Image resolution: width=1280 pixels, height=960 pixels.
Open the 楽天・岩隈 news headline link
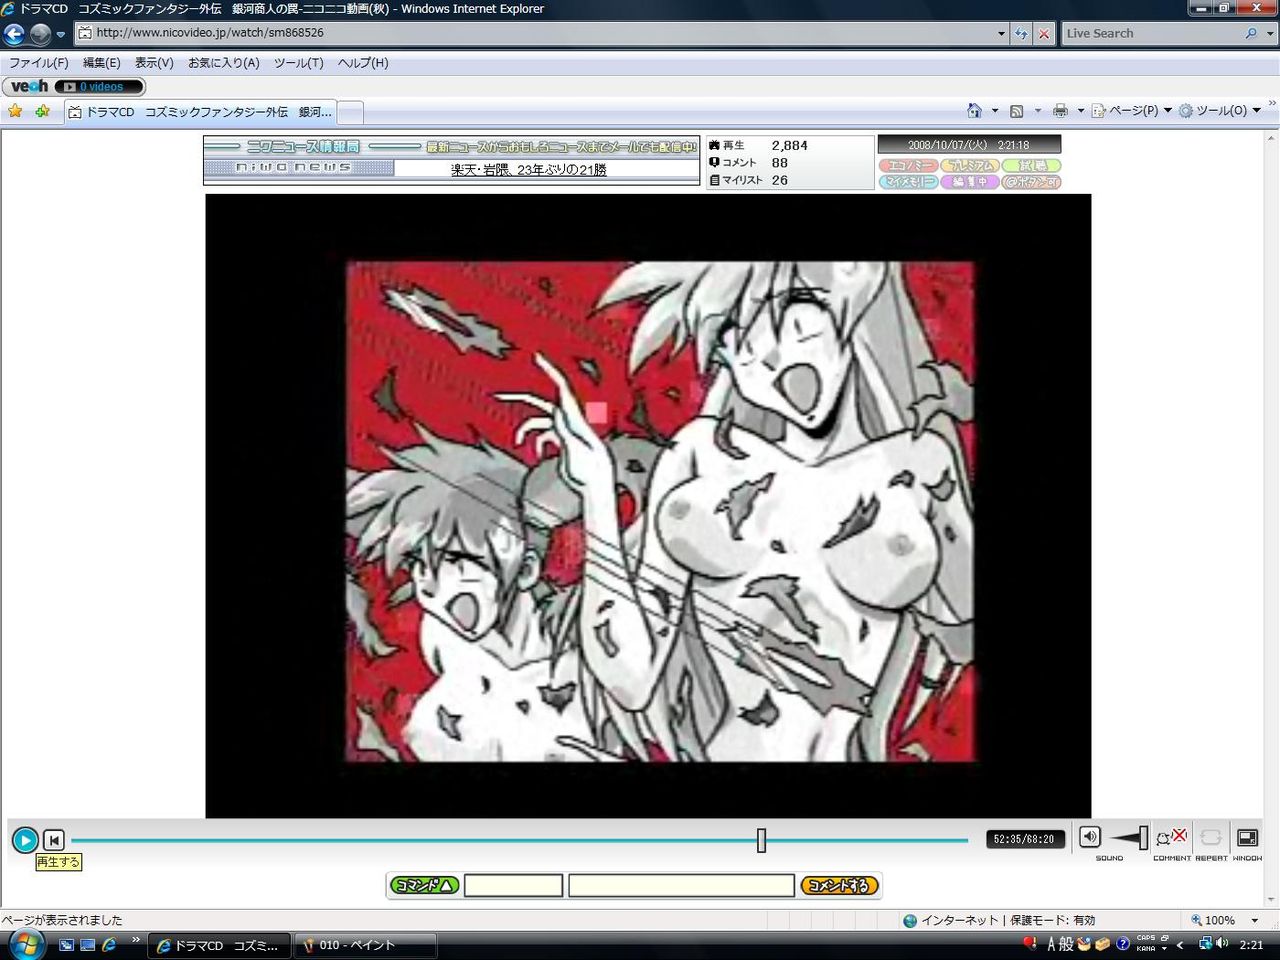tap(529, 170)
